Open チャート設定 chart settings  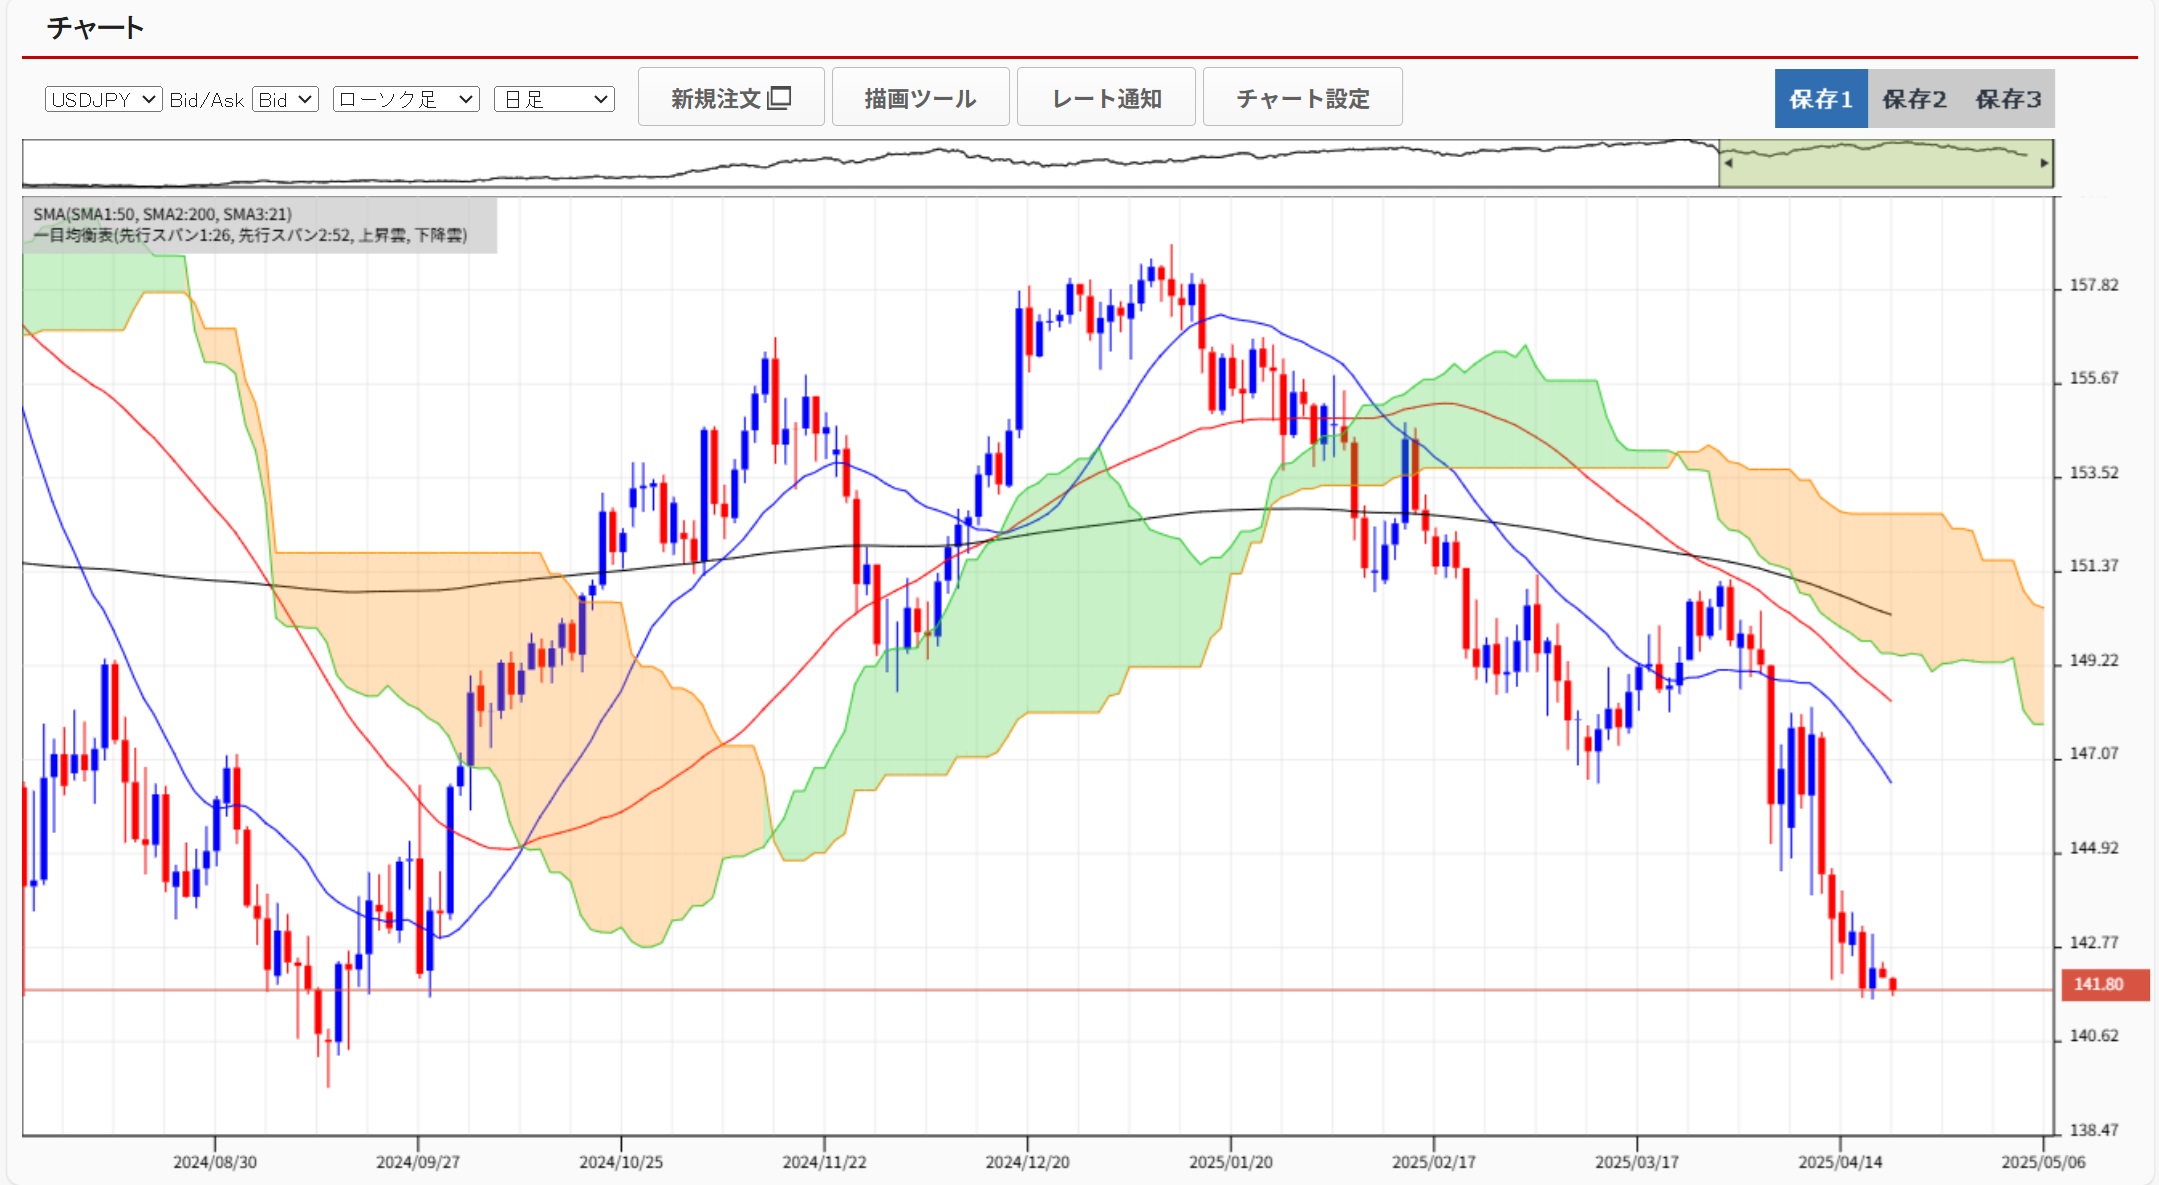click(x=1302, y=98)
